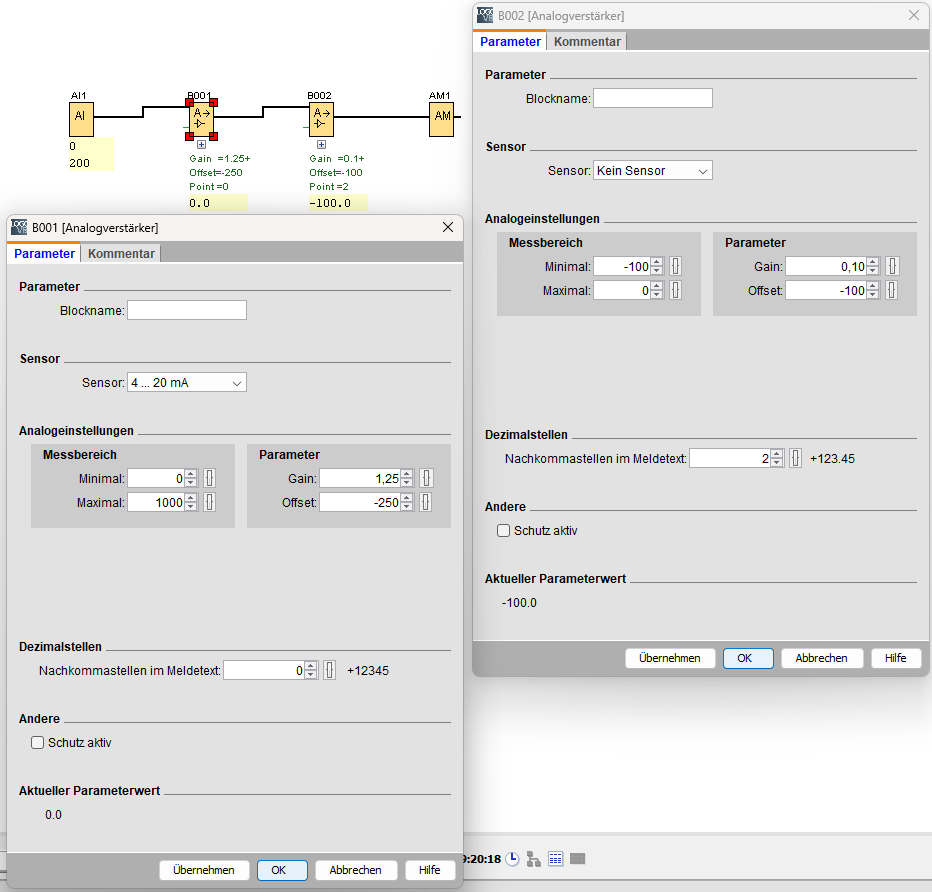The image size is (932, 892).
Task: Enable 'Schutz aktiv' in B001 dialog
Action: (x=38, y=743)
